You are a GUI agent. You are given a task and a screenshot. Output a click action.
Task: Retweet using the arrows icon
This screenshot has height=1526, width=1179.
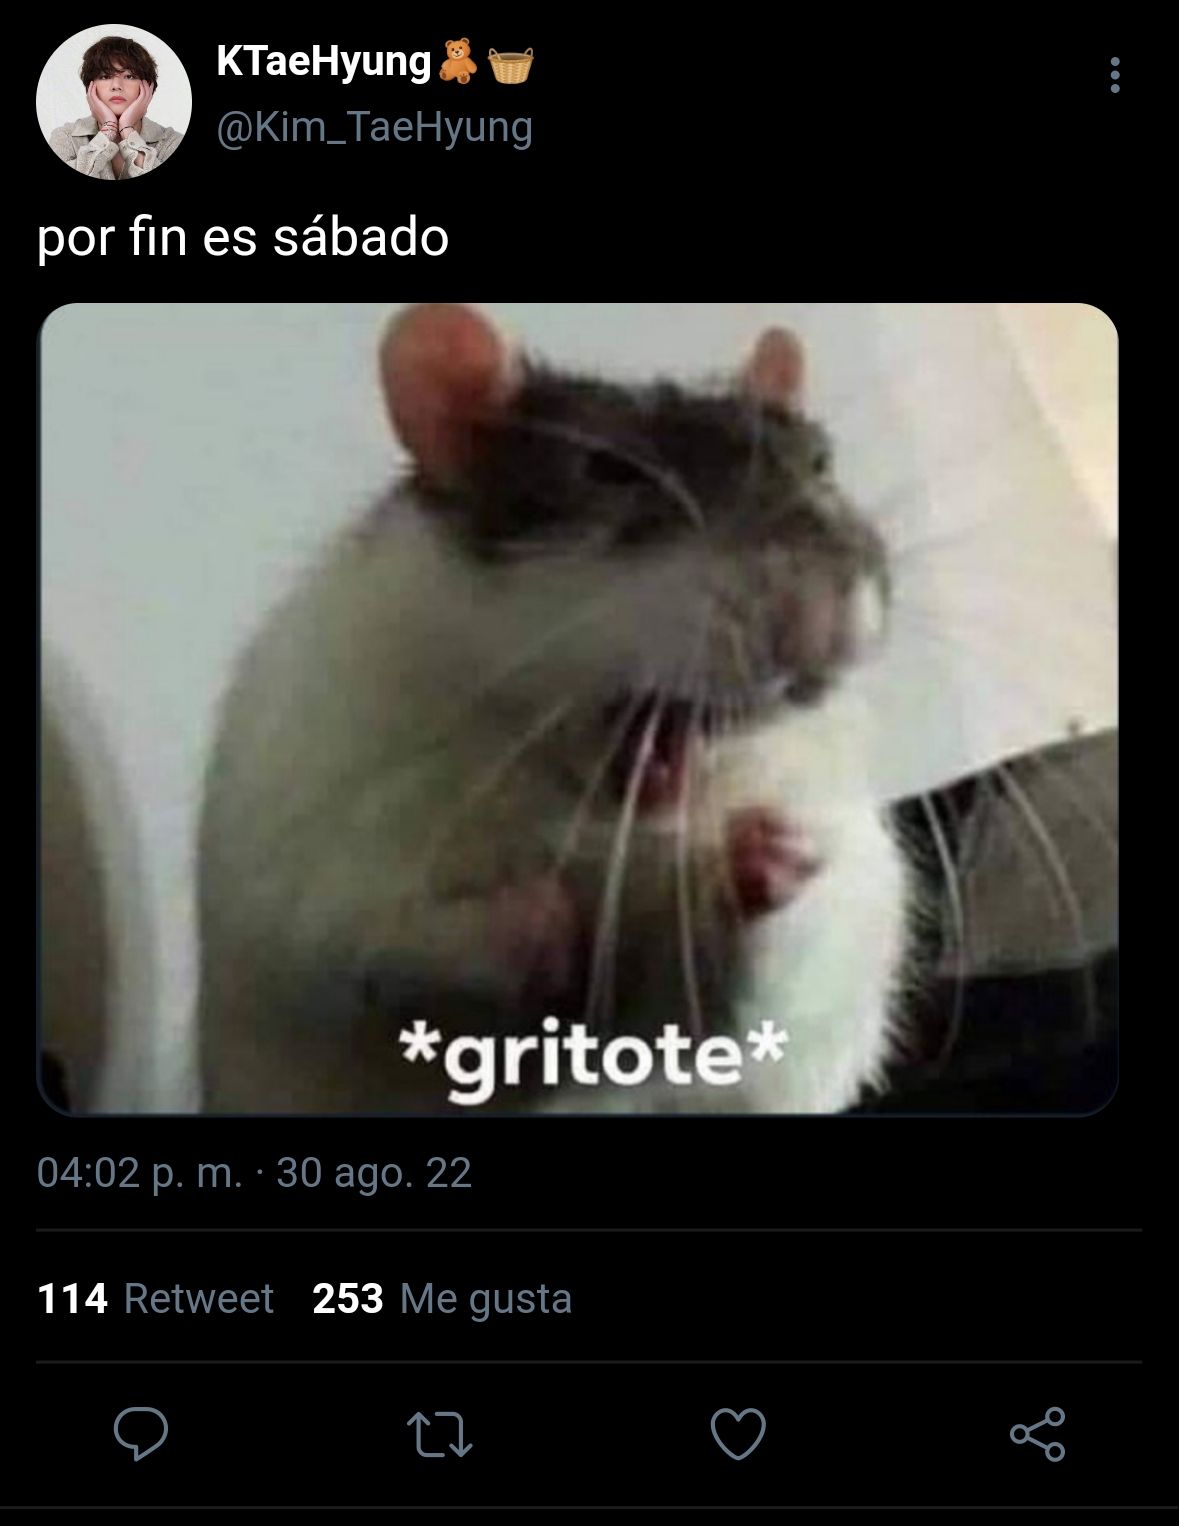(x=440, y=1435)
